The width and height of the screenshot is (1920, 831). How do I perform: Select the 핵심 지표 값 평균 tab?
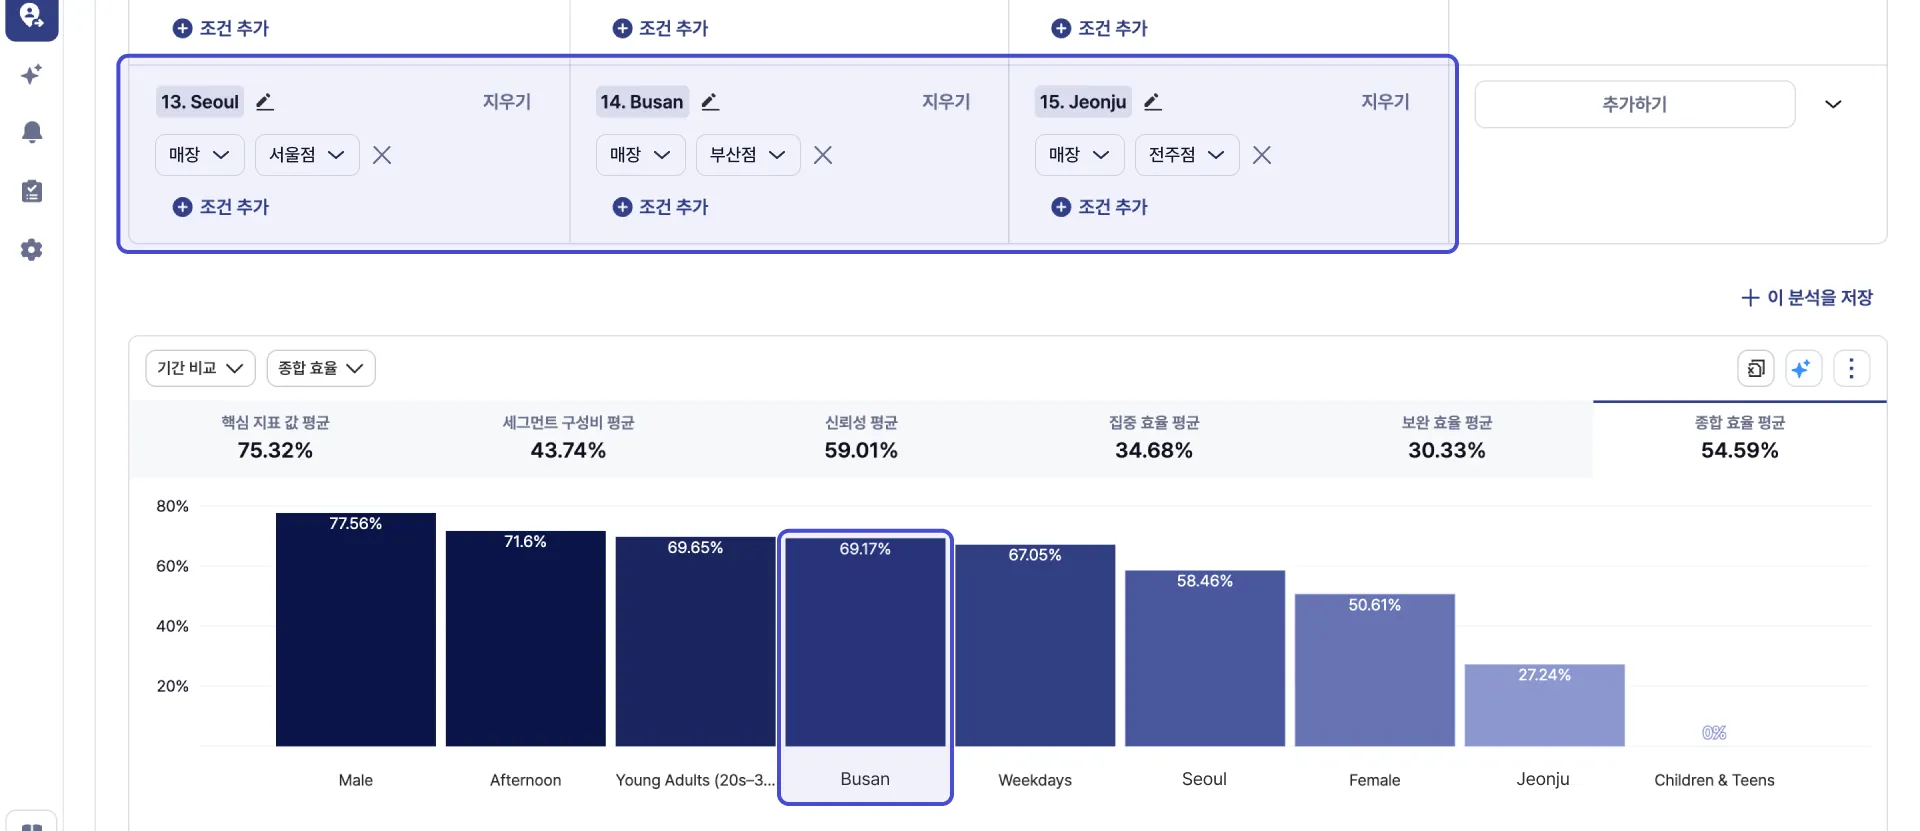(x=275, y=438)
